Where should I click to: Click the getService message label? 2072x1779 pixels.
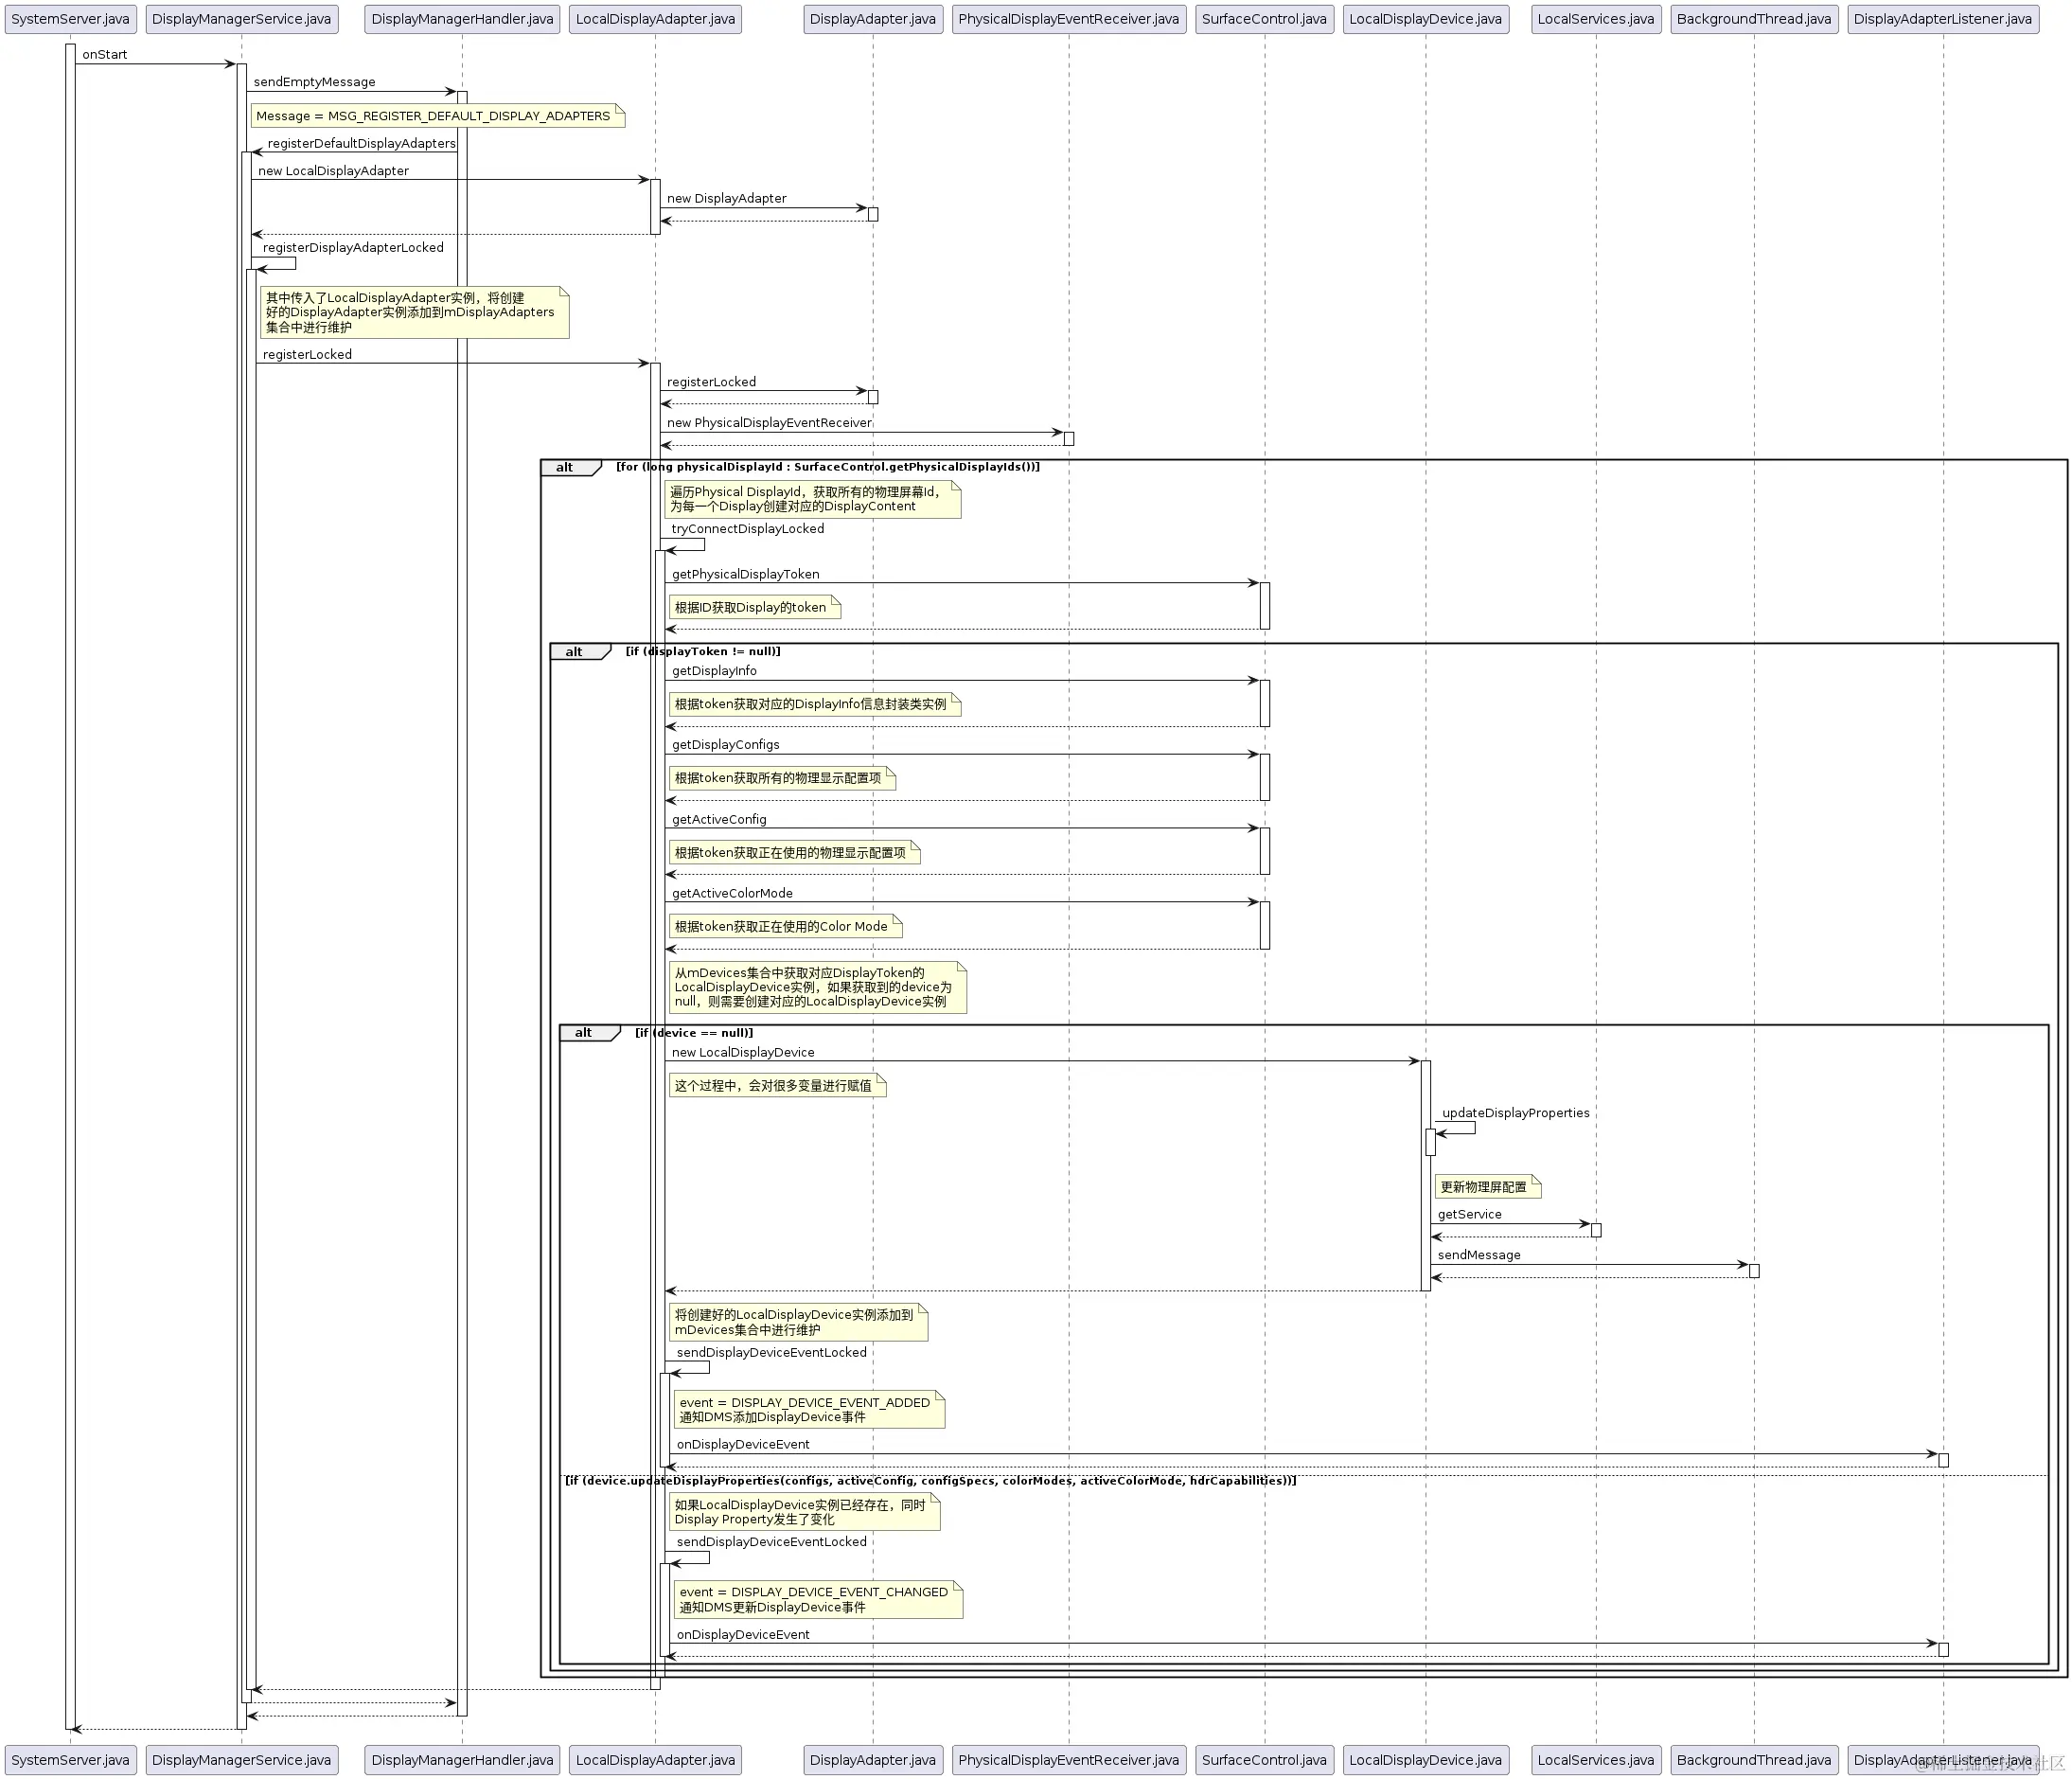[1469, 1215]
